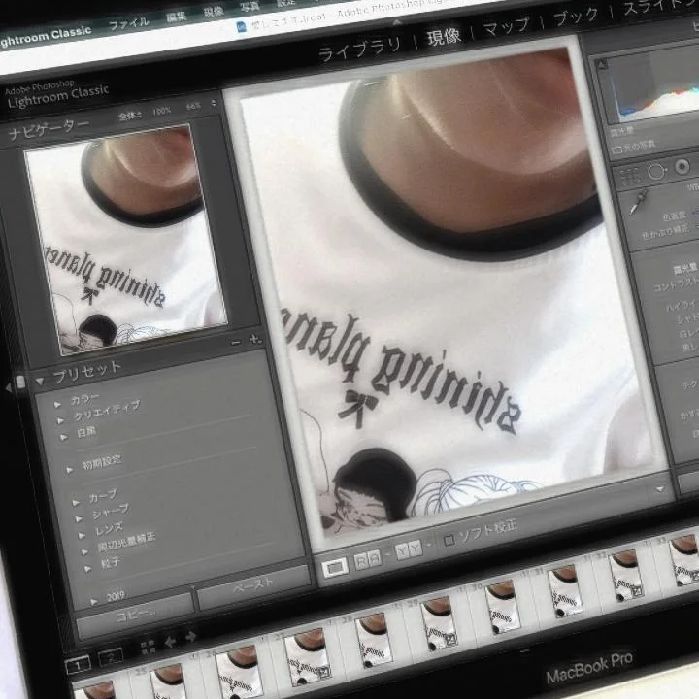Open toolbar options dropdown triangle below photo
699x699 pixels.
660,489
